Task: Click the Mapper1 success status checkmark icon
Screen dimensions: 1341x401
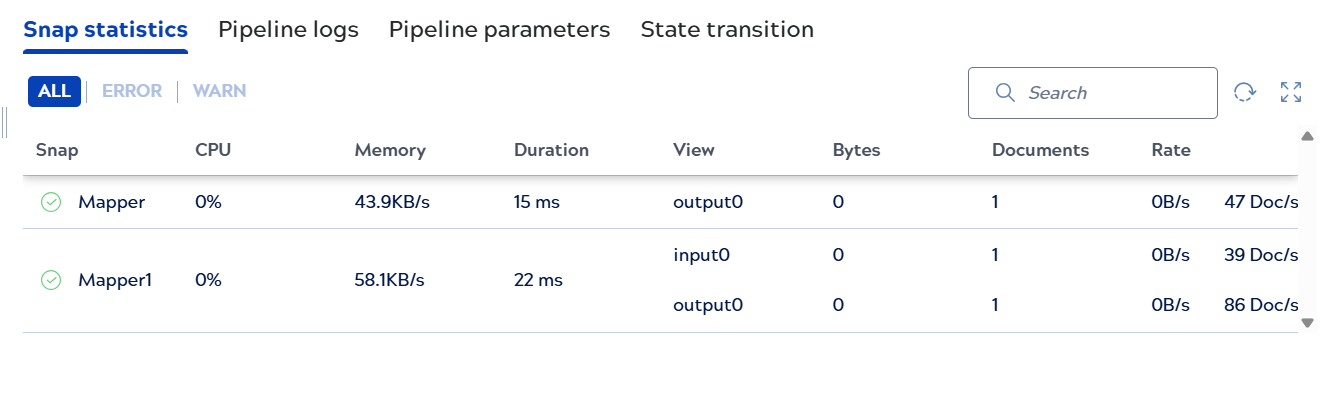Action: click(50, 280)
